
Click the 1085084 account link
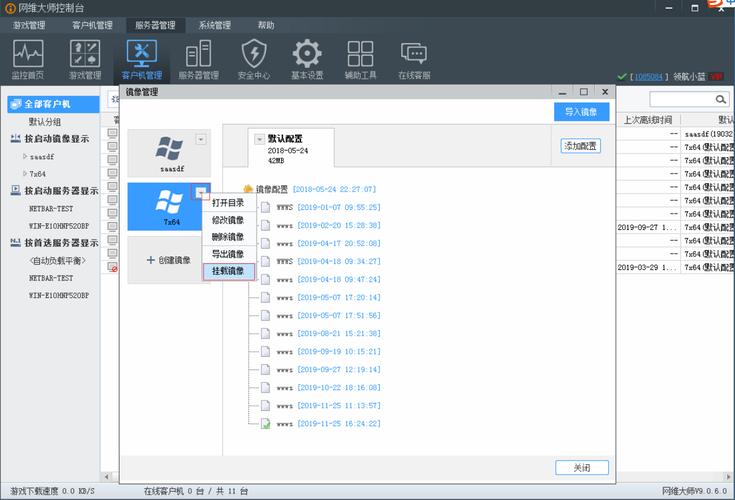click(x=648, y=77)
